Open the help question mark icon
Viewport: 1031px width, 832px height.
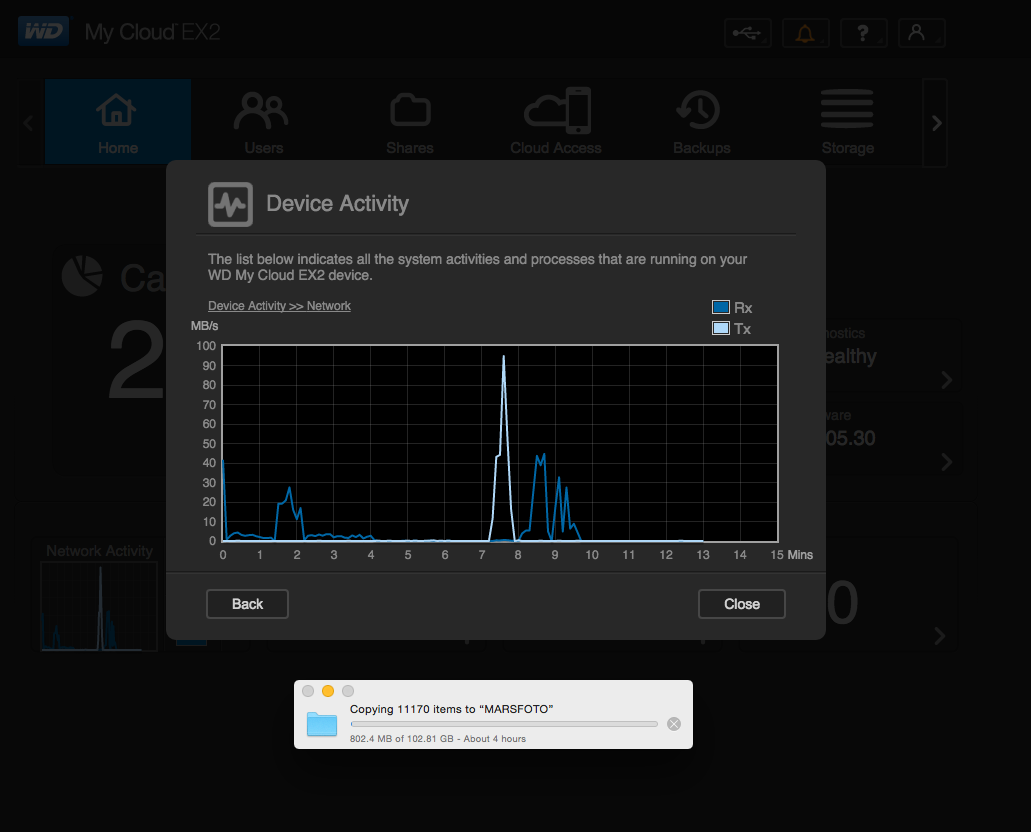pos(863,32)
